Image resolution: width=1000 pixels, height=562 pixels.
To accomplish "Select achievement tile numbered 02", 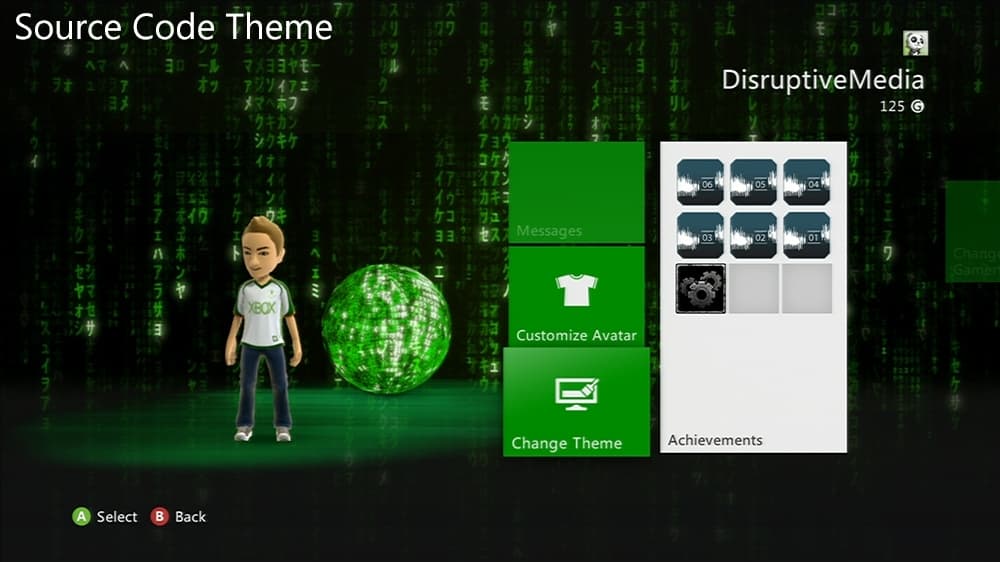I will point(753,235).
